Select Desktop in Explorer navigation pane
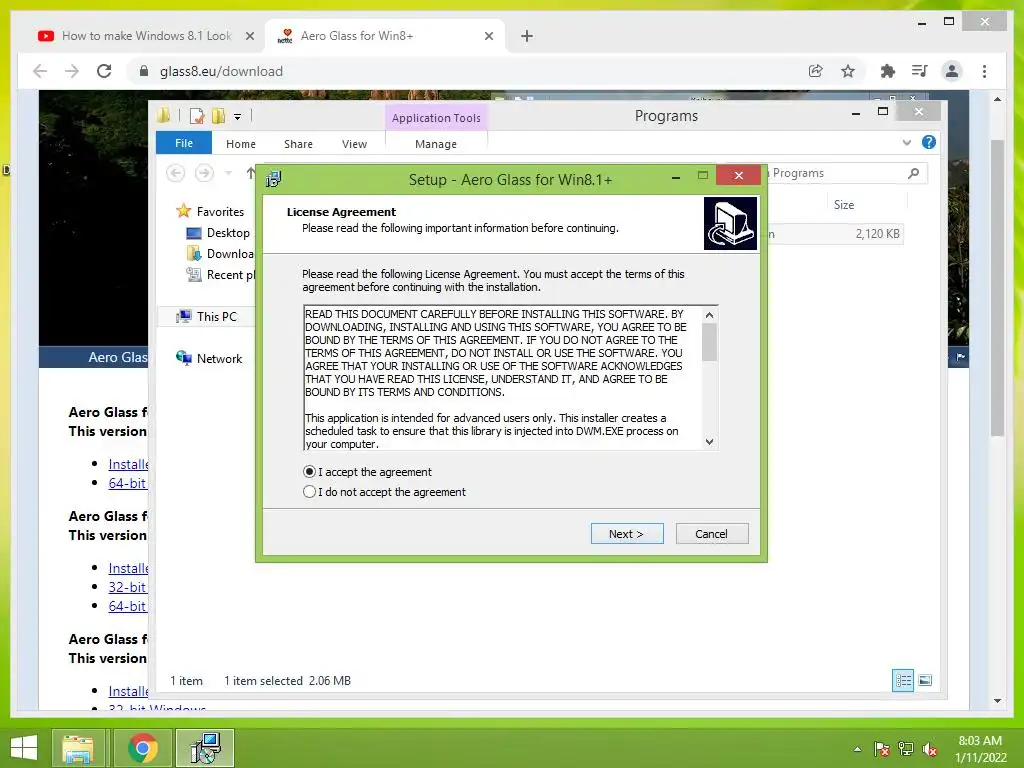This screenshot has width=1024, height=768. [x=218, y=232]
